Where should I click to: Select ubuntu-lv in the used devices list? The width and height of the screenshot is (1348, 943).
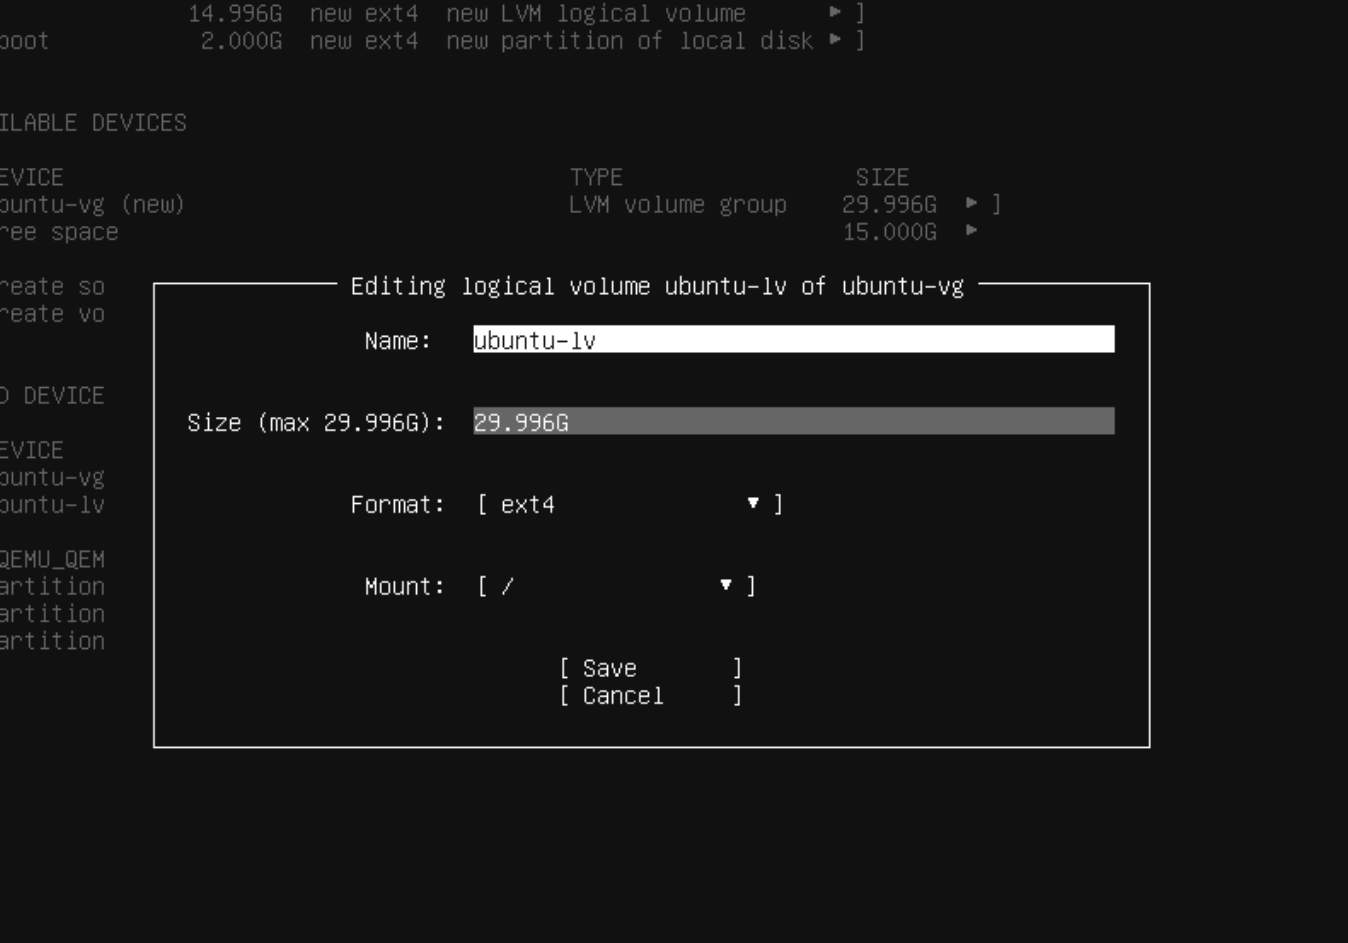coord(52,505)
